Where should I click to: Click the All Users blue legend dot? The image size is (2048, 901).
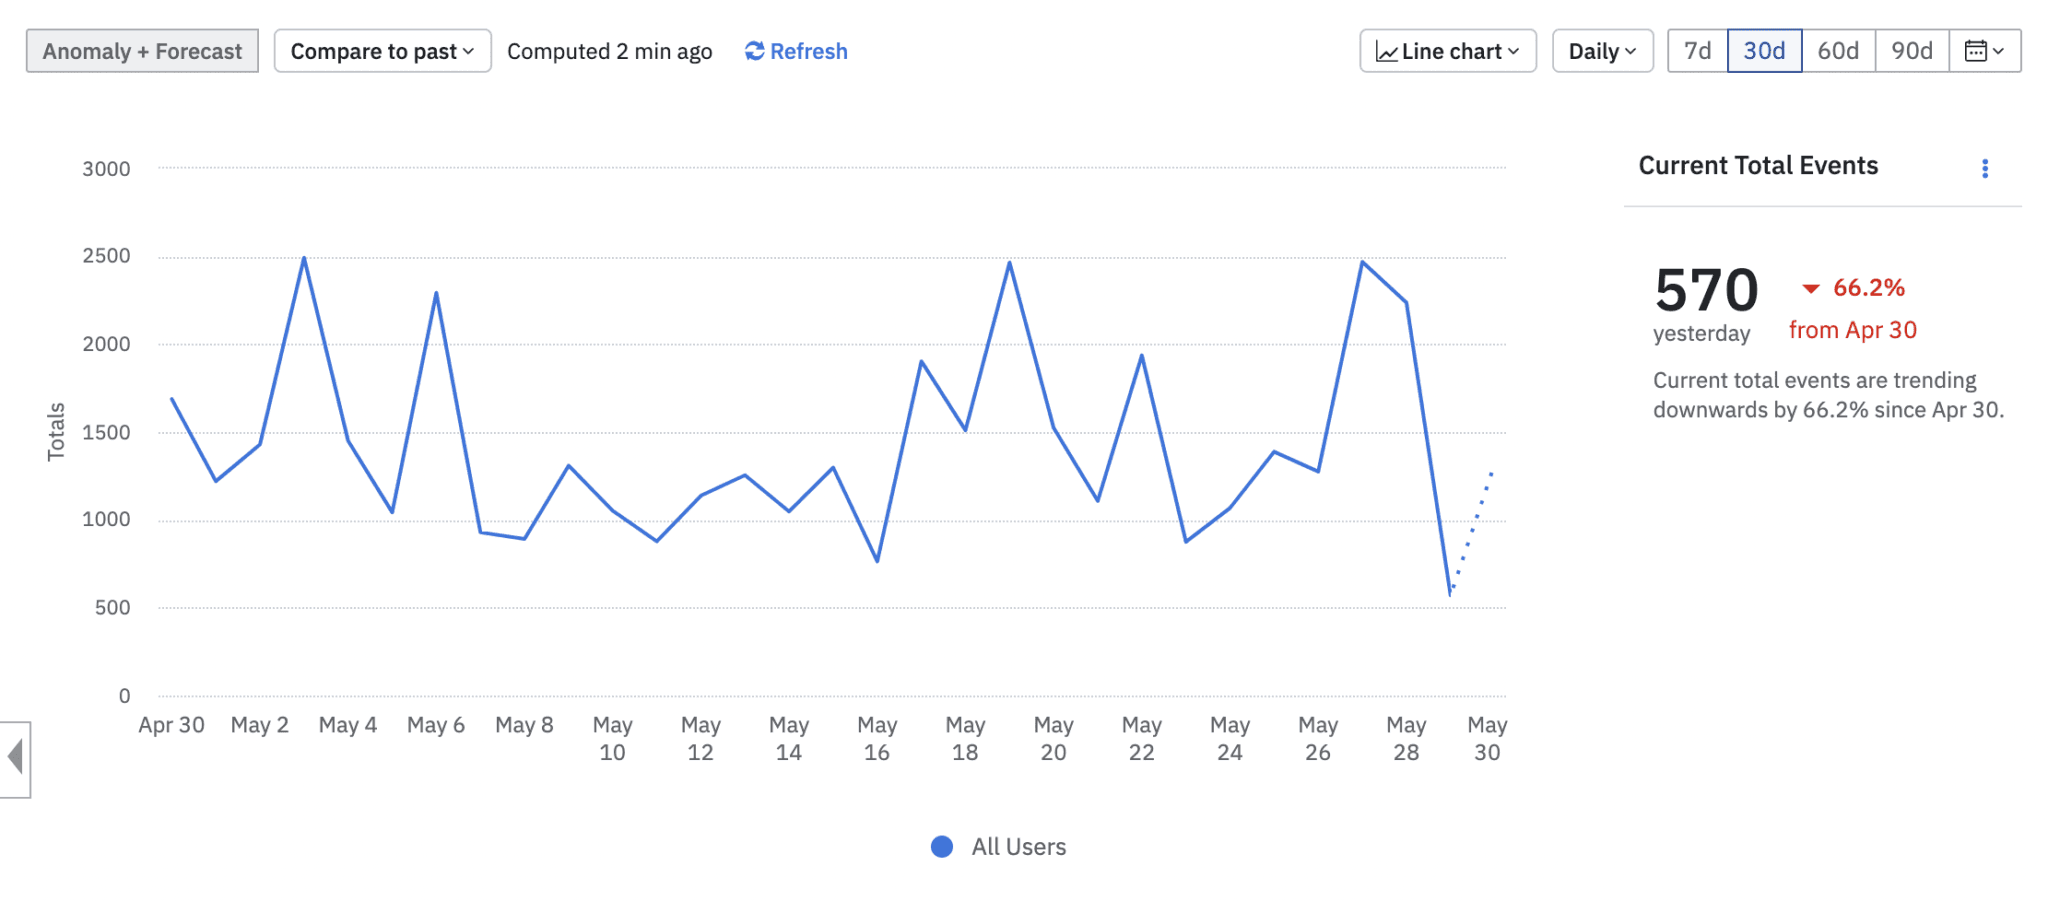click(x=941, y=847)
